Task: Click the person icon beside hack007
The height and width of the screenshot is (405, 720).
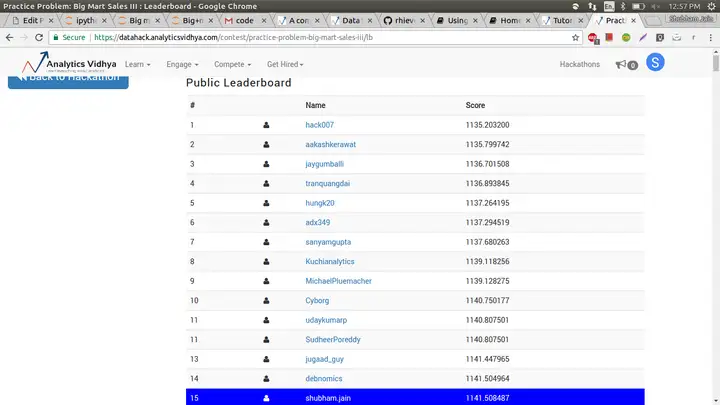Action: pyautogui.click(x=266, y=125)
